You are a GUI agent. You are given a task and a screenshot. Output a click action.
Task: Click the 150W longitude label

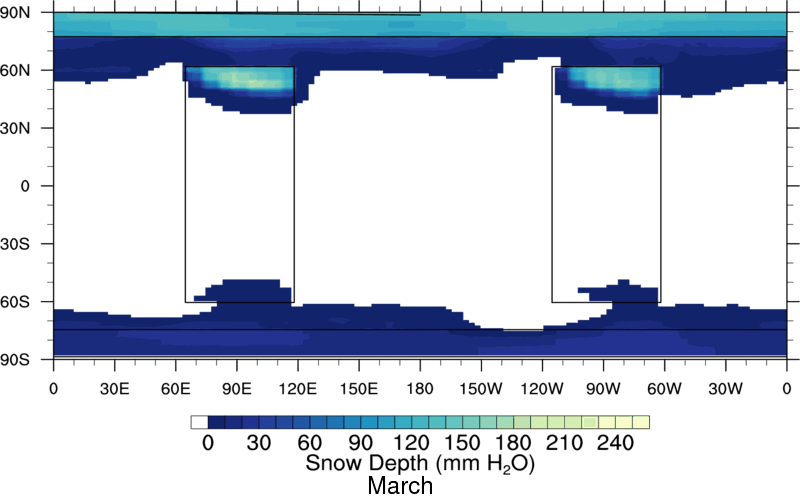tap(481, 389)
